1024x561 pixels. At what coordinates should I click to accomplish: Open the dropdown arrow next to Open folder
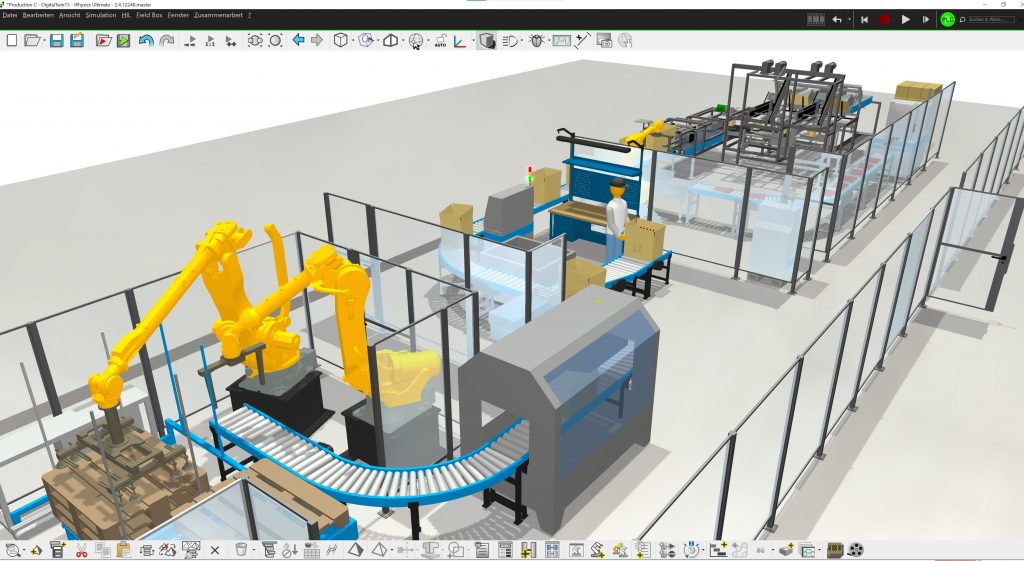(44, 41)
